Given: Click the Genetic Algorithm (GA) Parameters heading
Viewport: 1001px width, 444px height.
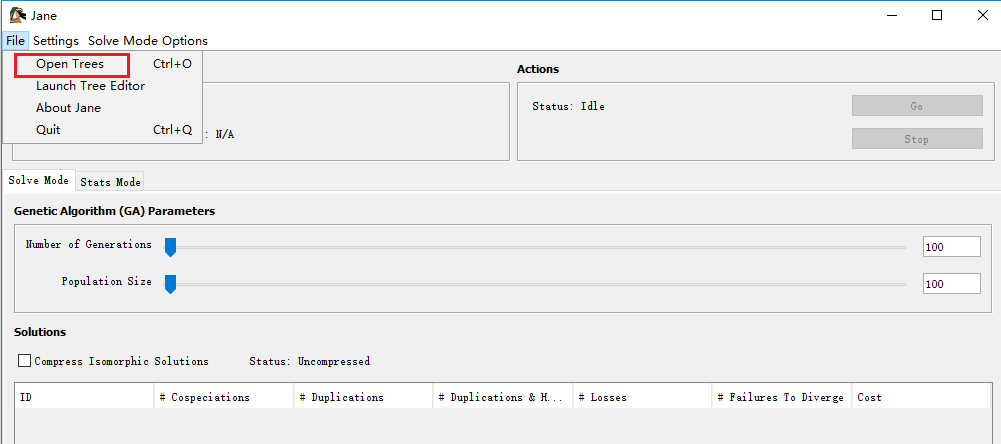Looking at the screenshot, I should 114,211.
